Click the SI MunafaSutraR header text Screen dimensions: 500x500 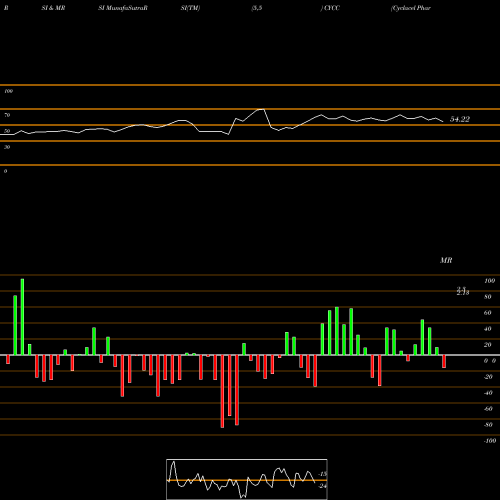[123, 8]
